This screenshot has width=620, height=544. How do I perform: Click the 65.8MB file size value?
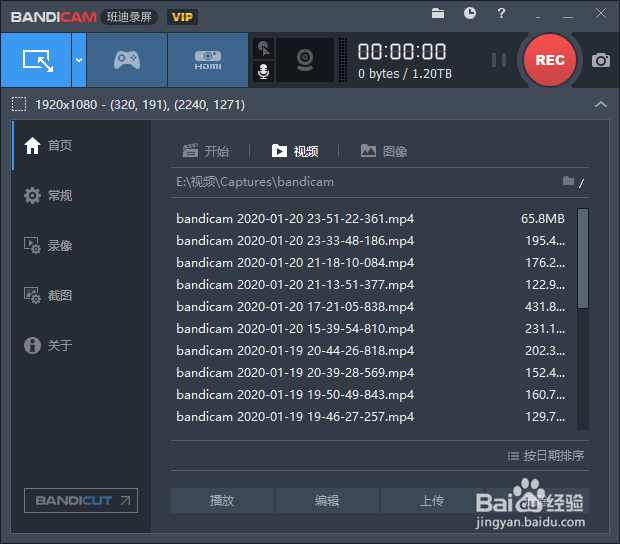pyautogui.click(x=543, y=219)
